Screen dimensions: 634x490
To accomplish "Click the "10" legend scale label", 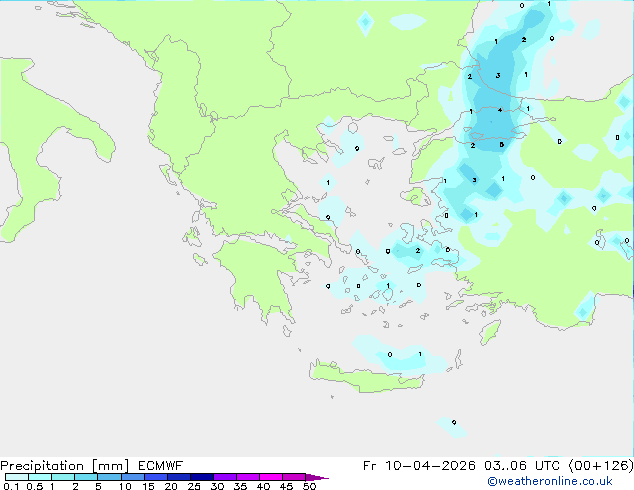I will [125, 486].
